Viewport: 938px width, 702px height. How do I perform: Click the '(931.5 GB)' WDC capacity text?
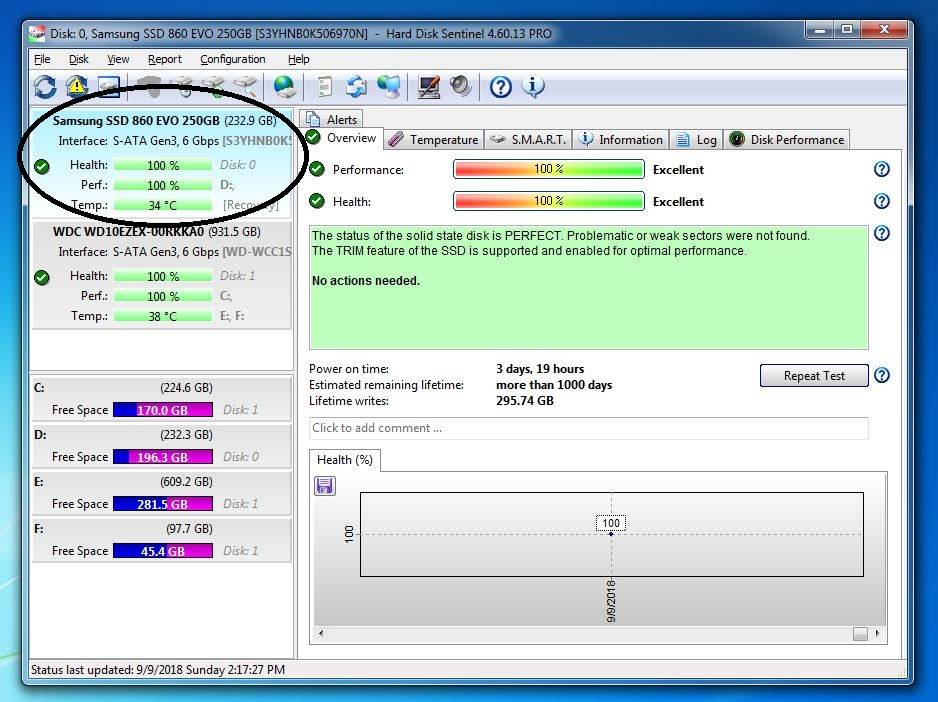point(234,232)
